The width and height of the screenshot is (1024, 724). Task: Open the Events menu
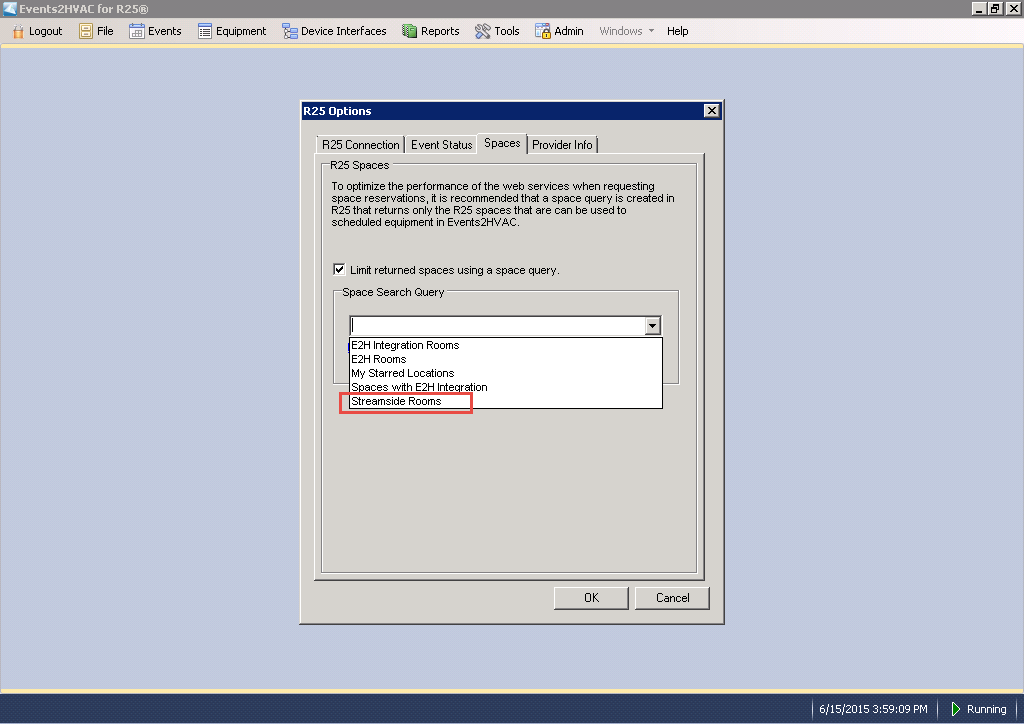[155, 31]
